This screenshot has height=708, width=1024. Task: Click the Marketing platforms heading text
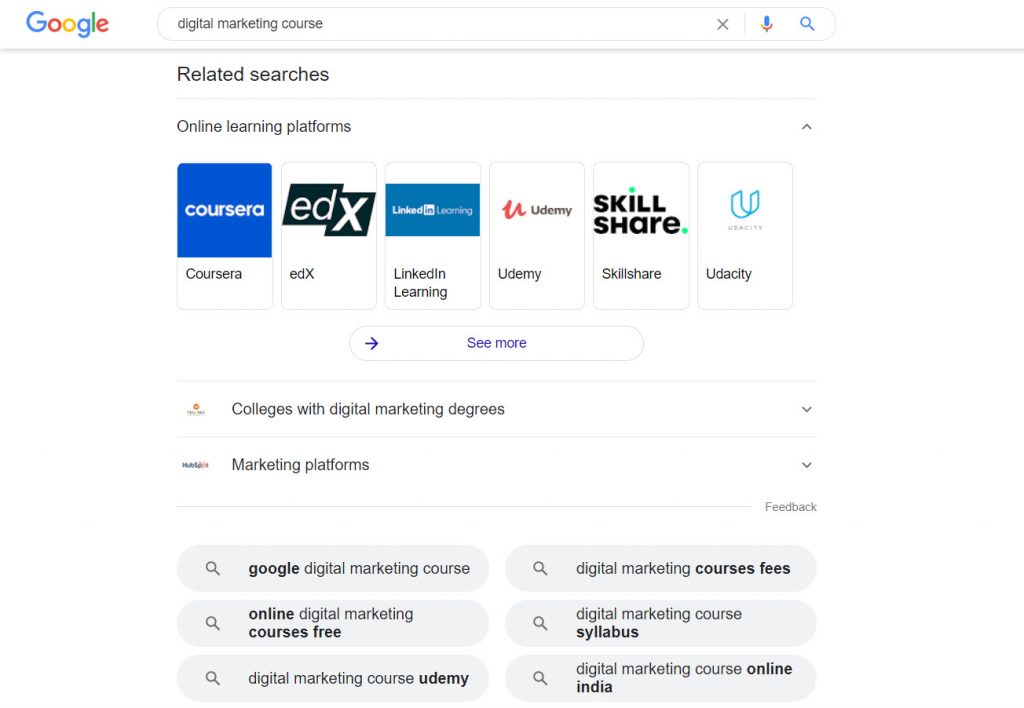pos(300,464)
